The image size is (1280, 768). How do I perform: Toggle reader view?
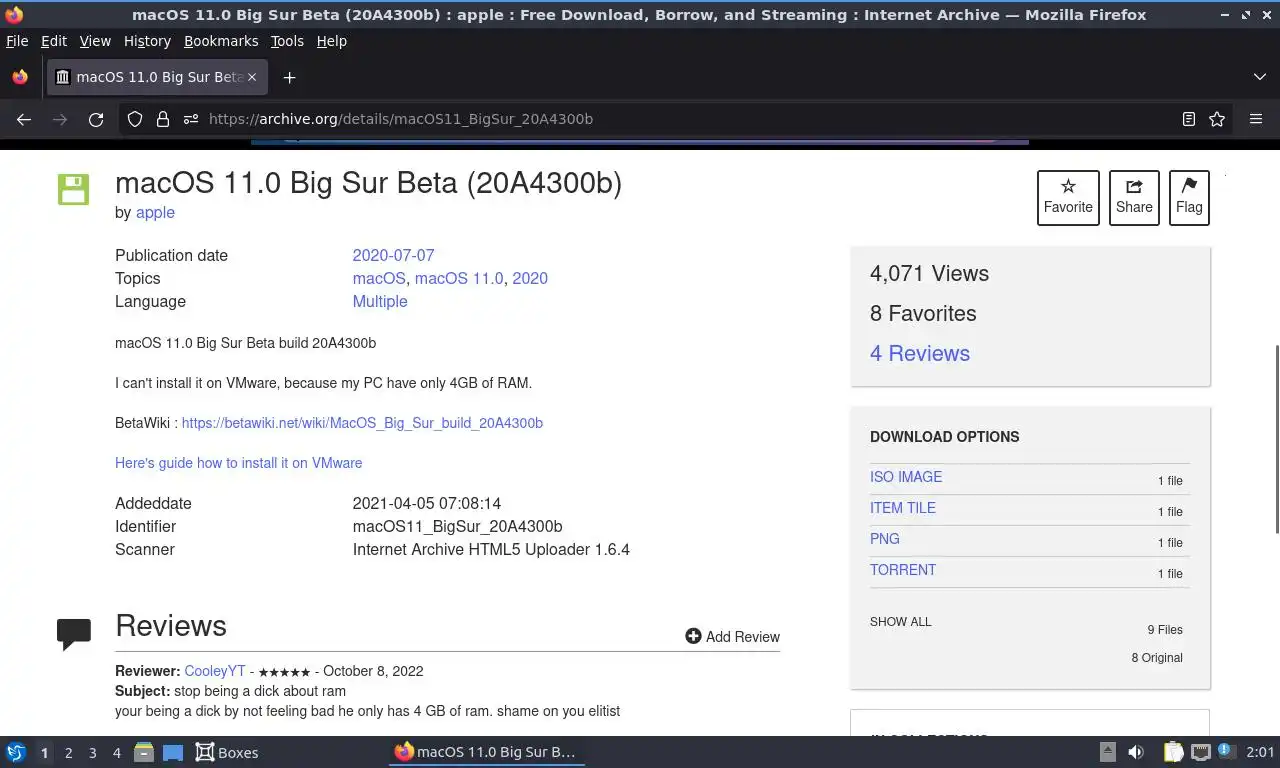click(1188, 119)
